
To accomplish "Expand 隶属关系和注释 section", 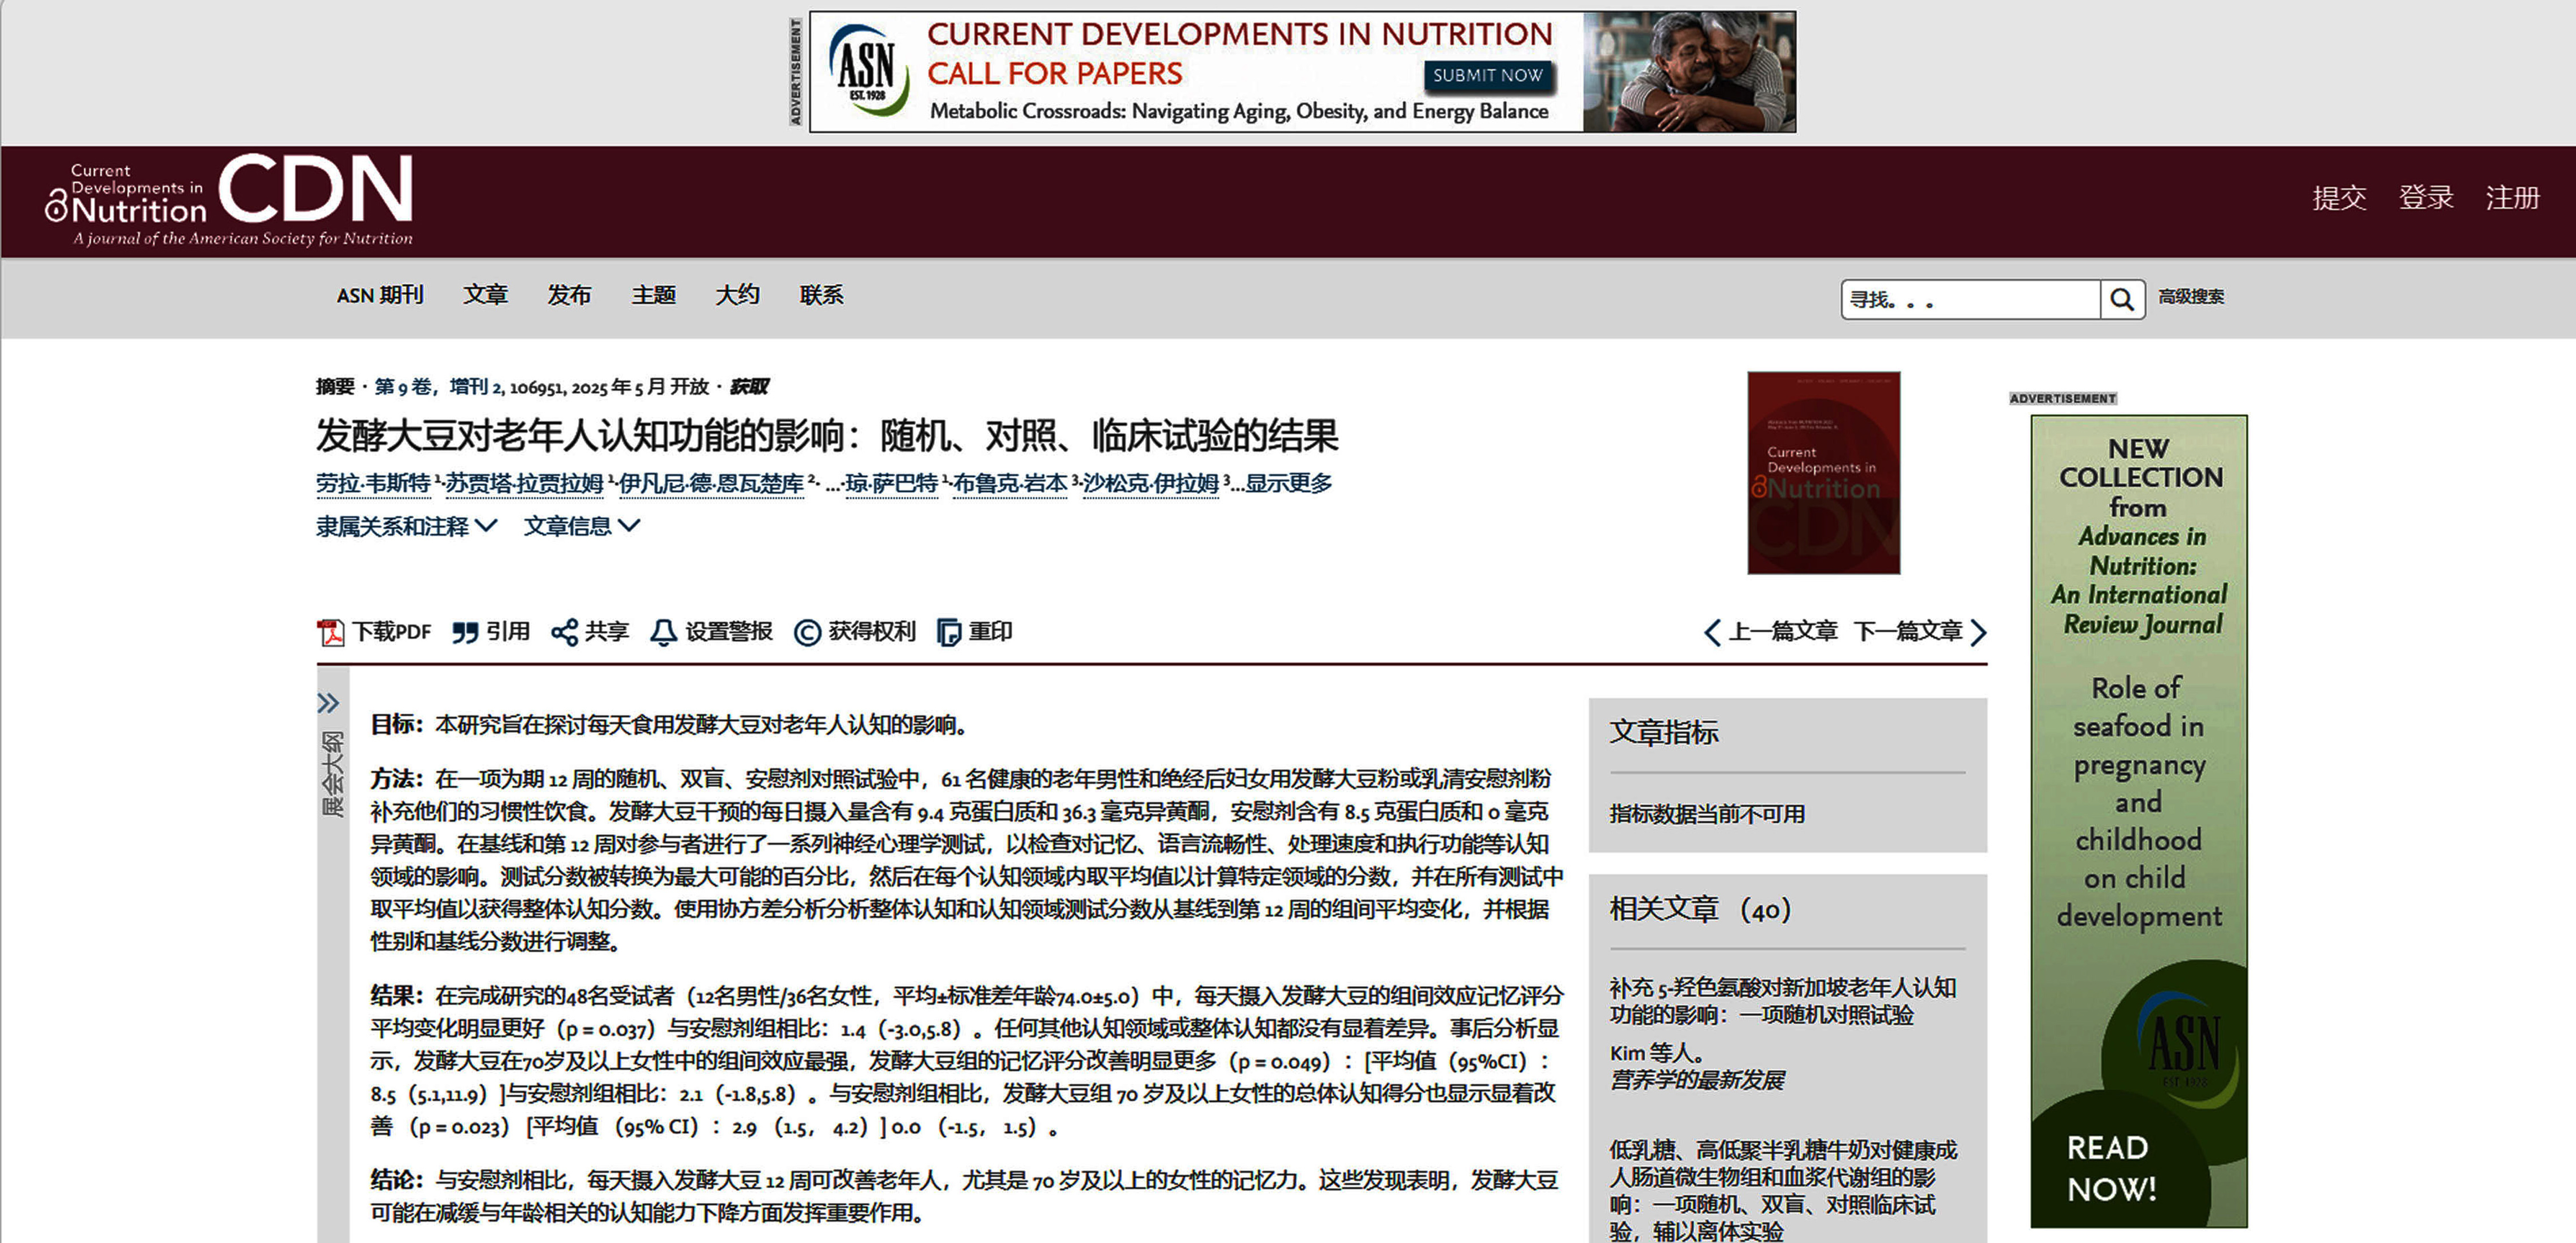I will tap(406, 526).
